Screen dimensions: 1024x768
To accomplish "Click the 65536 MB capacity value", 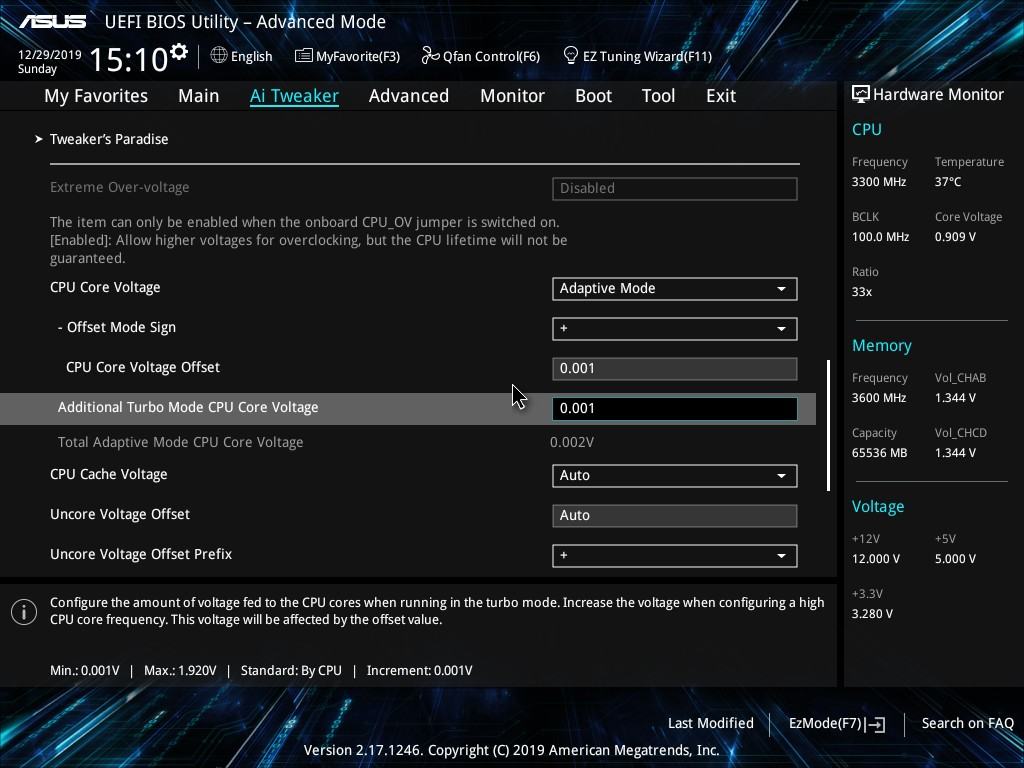I will [880, 453].
